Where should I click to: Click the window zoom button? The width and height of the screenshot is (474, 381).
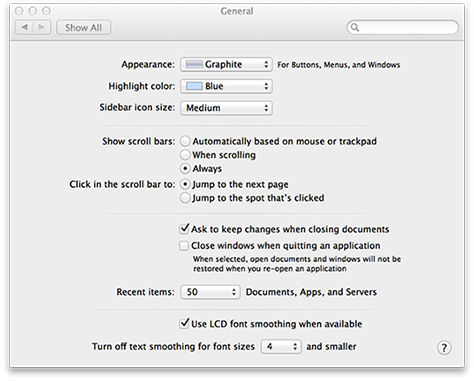pos(46,11)
